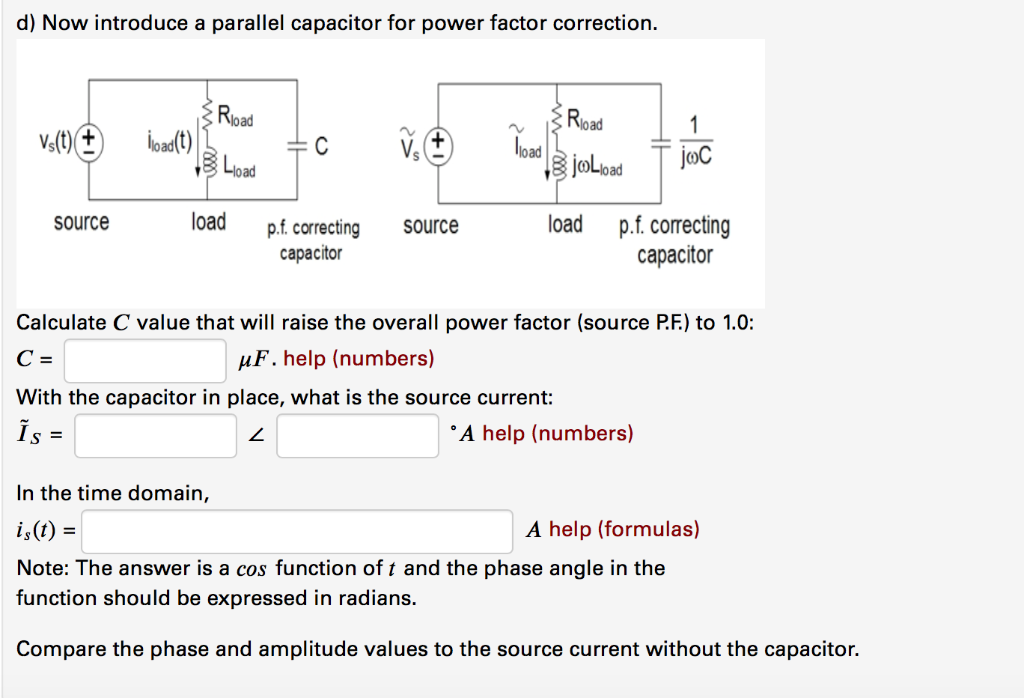Screen dimensions: 1024x698
Task: Open help (numbers) link beside °A
Action: (558, 434)
